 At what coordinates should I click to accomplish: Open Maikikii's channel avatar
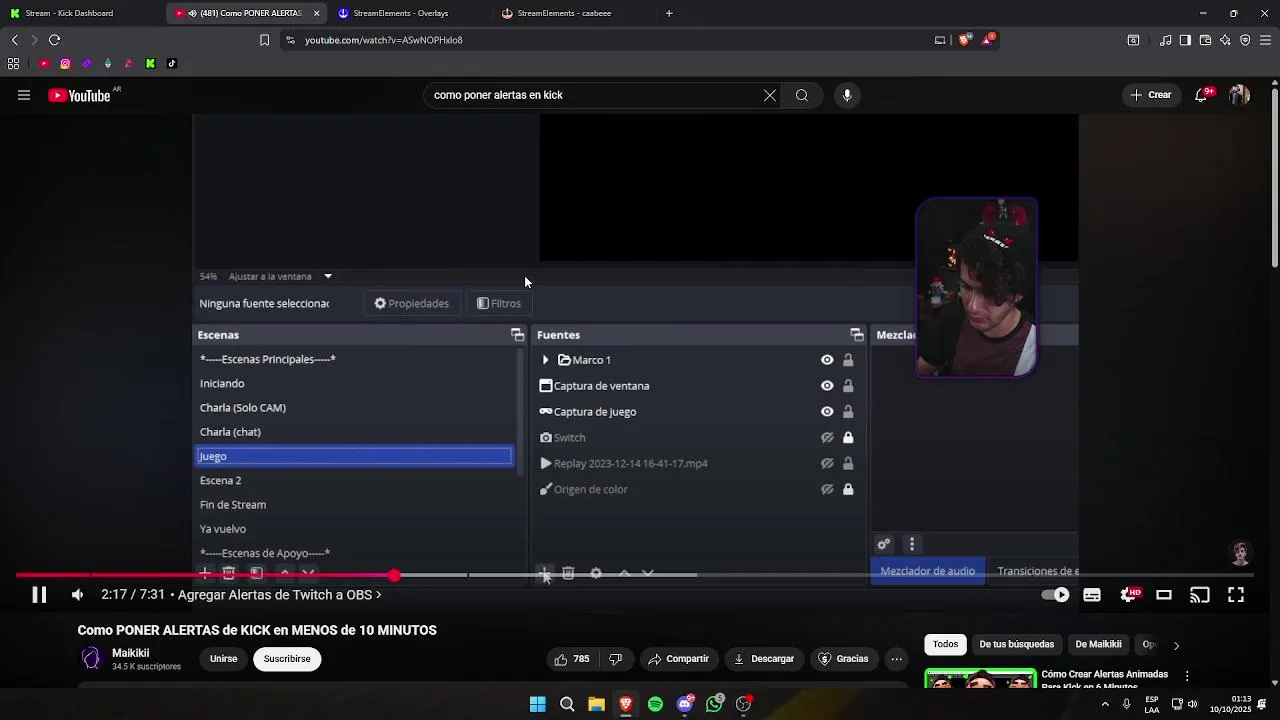(91, 658)
